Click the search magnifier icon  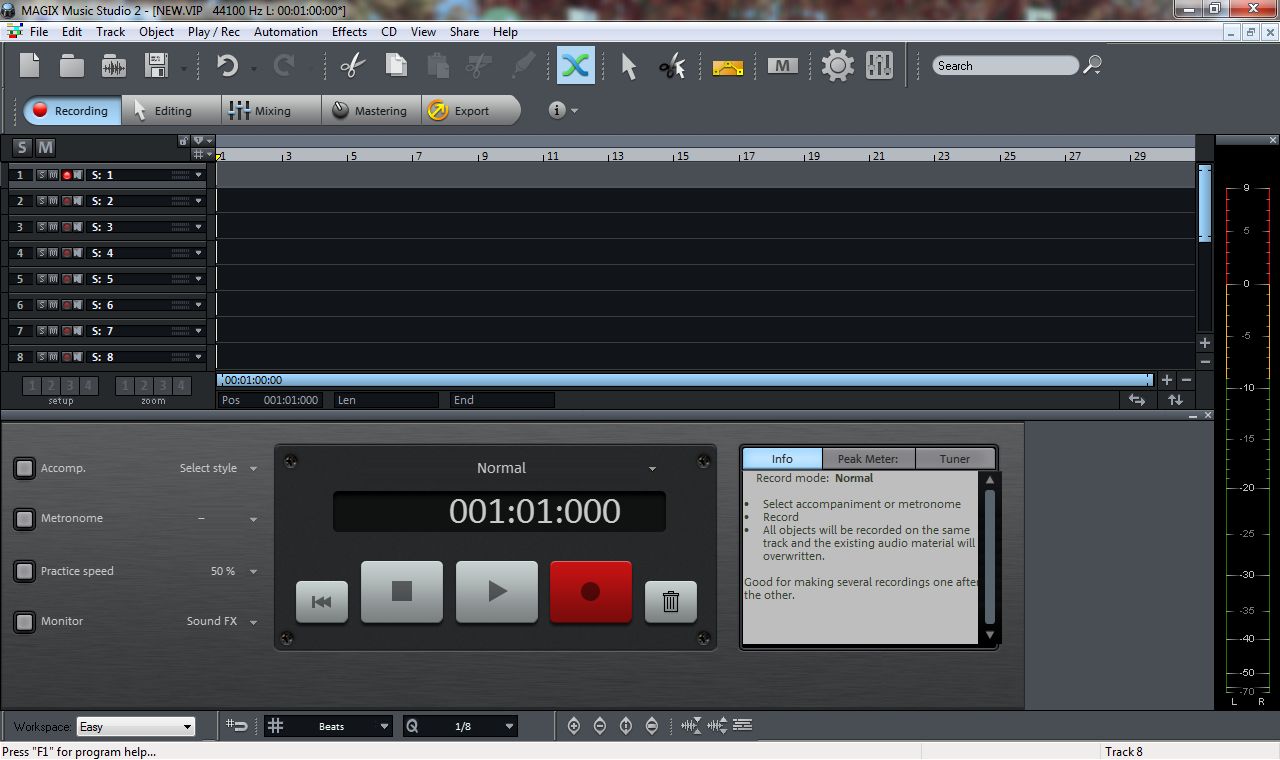pyautogui.click(x=1093, y=65)
